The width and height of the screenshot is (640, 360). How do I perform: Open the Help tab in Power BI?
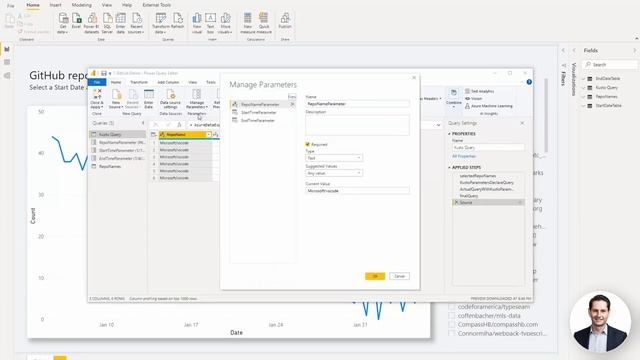(127, 5)
